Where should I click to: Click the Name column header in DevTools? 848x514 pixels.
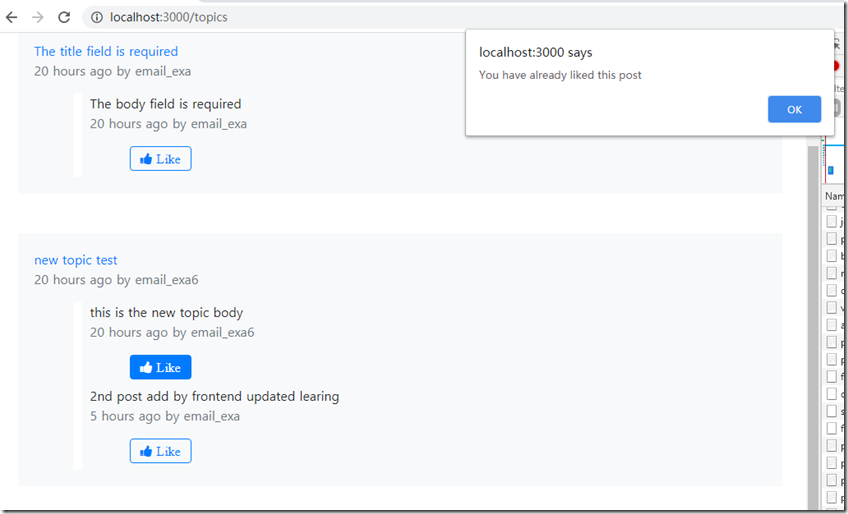pyautogui.click(x=834, y=197)
